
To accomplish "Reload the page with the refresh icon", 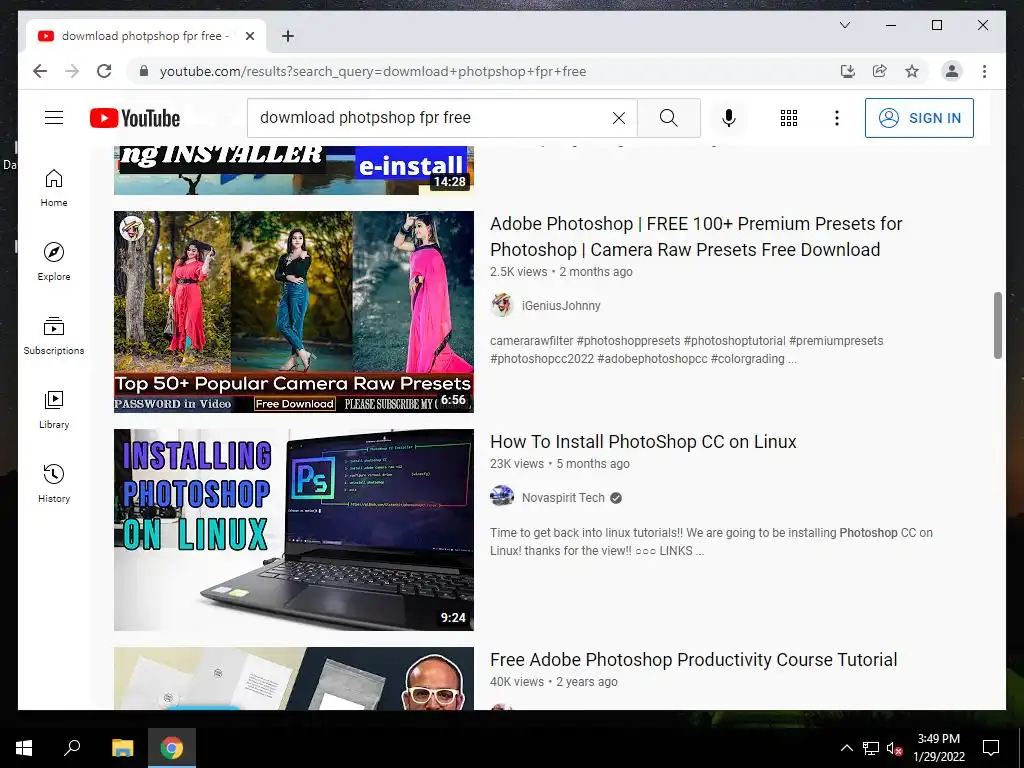I will [x=104, y=71].
